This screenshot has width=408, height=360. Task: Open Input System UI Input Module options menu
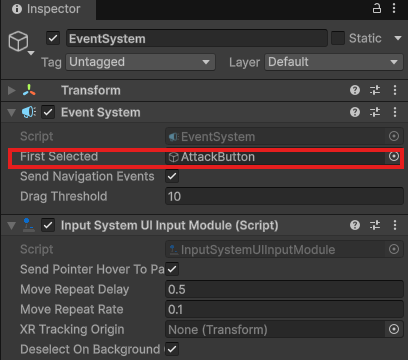tap(395, 225)
